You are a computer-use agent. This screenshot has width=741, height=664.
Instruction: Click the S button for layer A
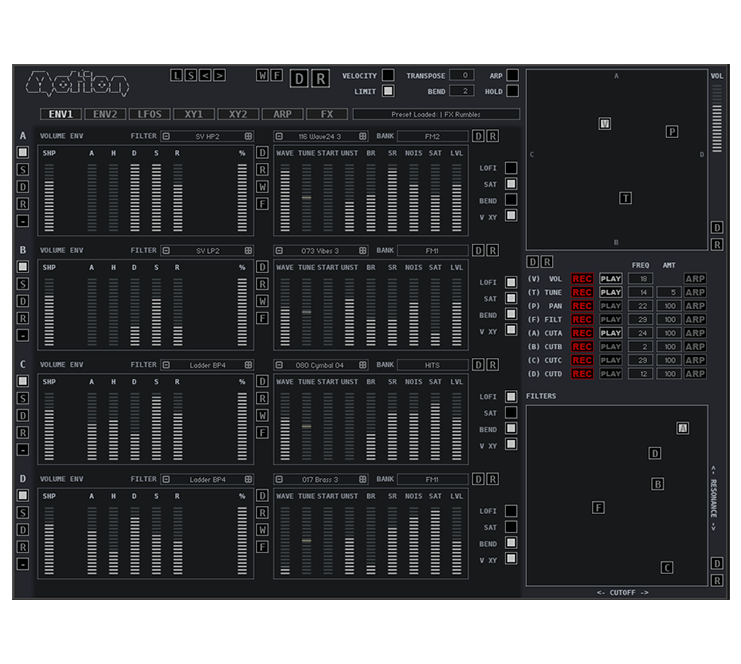tap(23, 170)
